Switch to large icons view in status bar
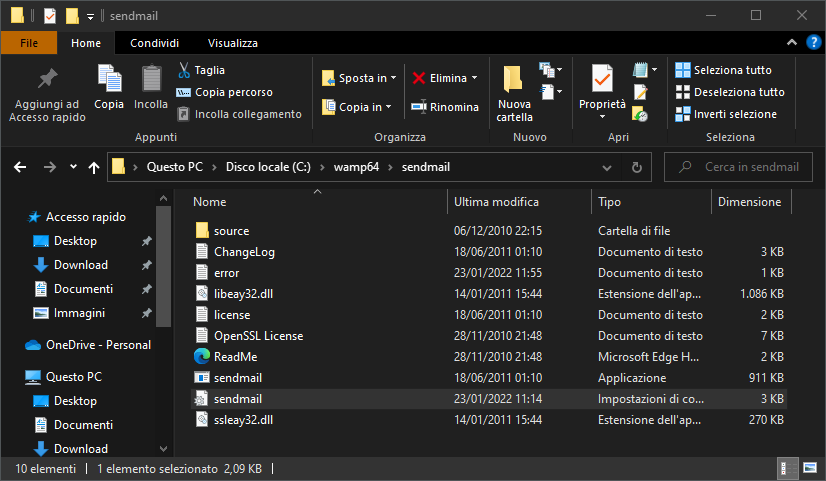The height and width of the screenshot is (481, 826). tap(810, 468)
